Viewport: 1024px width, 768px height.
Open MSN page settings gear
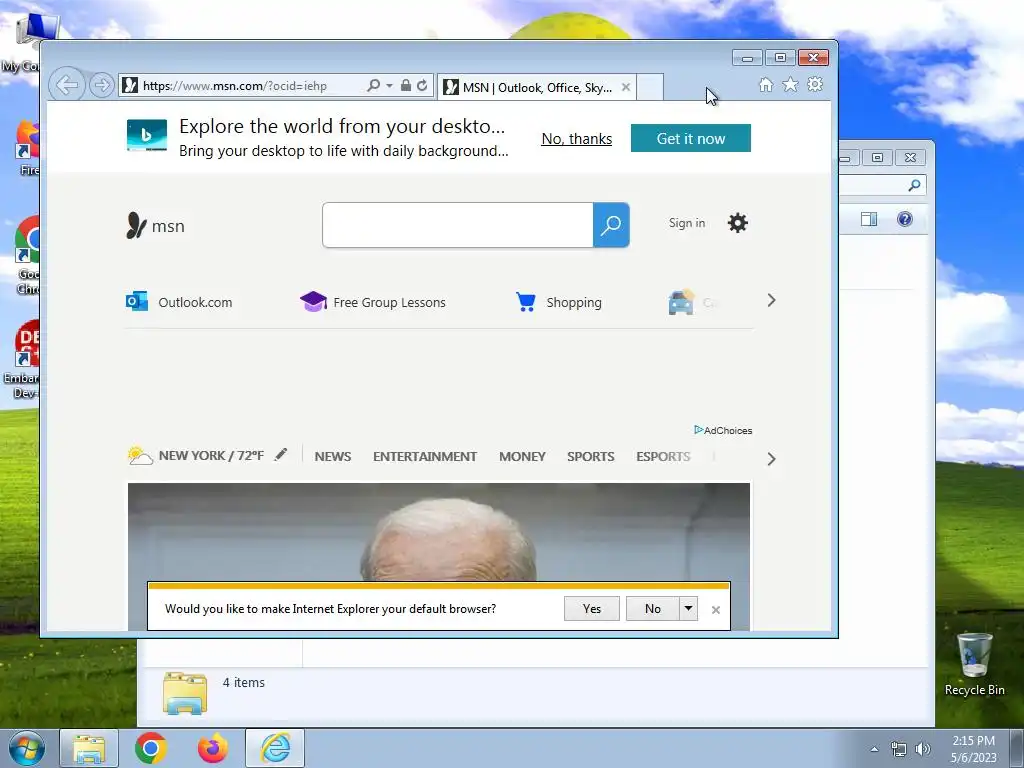(x=737, y=223)
